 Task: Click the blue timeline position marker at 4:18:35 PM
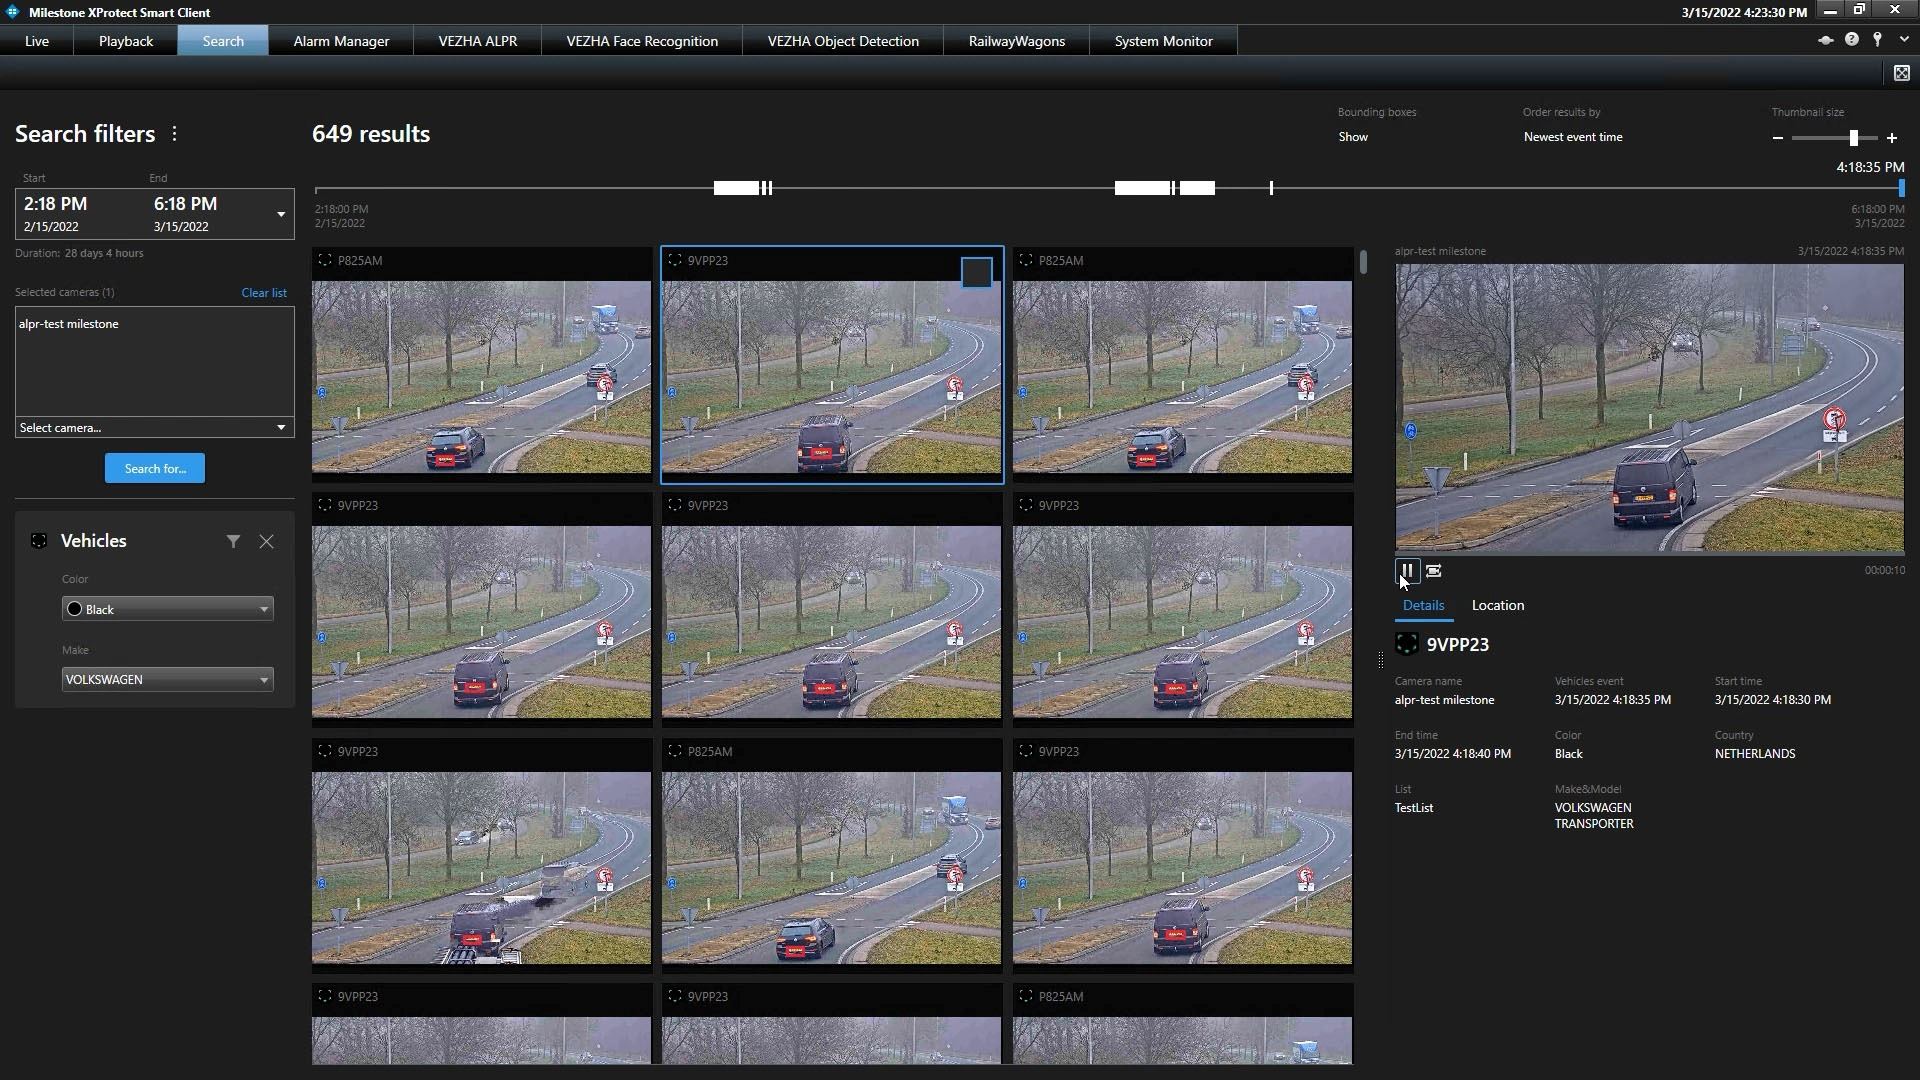click(1901, 188)
